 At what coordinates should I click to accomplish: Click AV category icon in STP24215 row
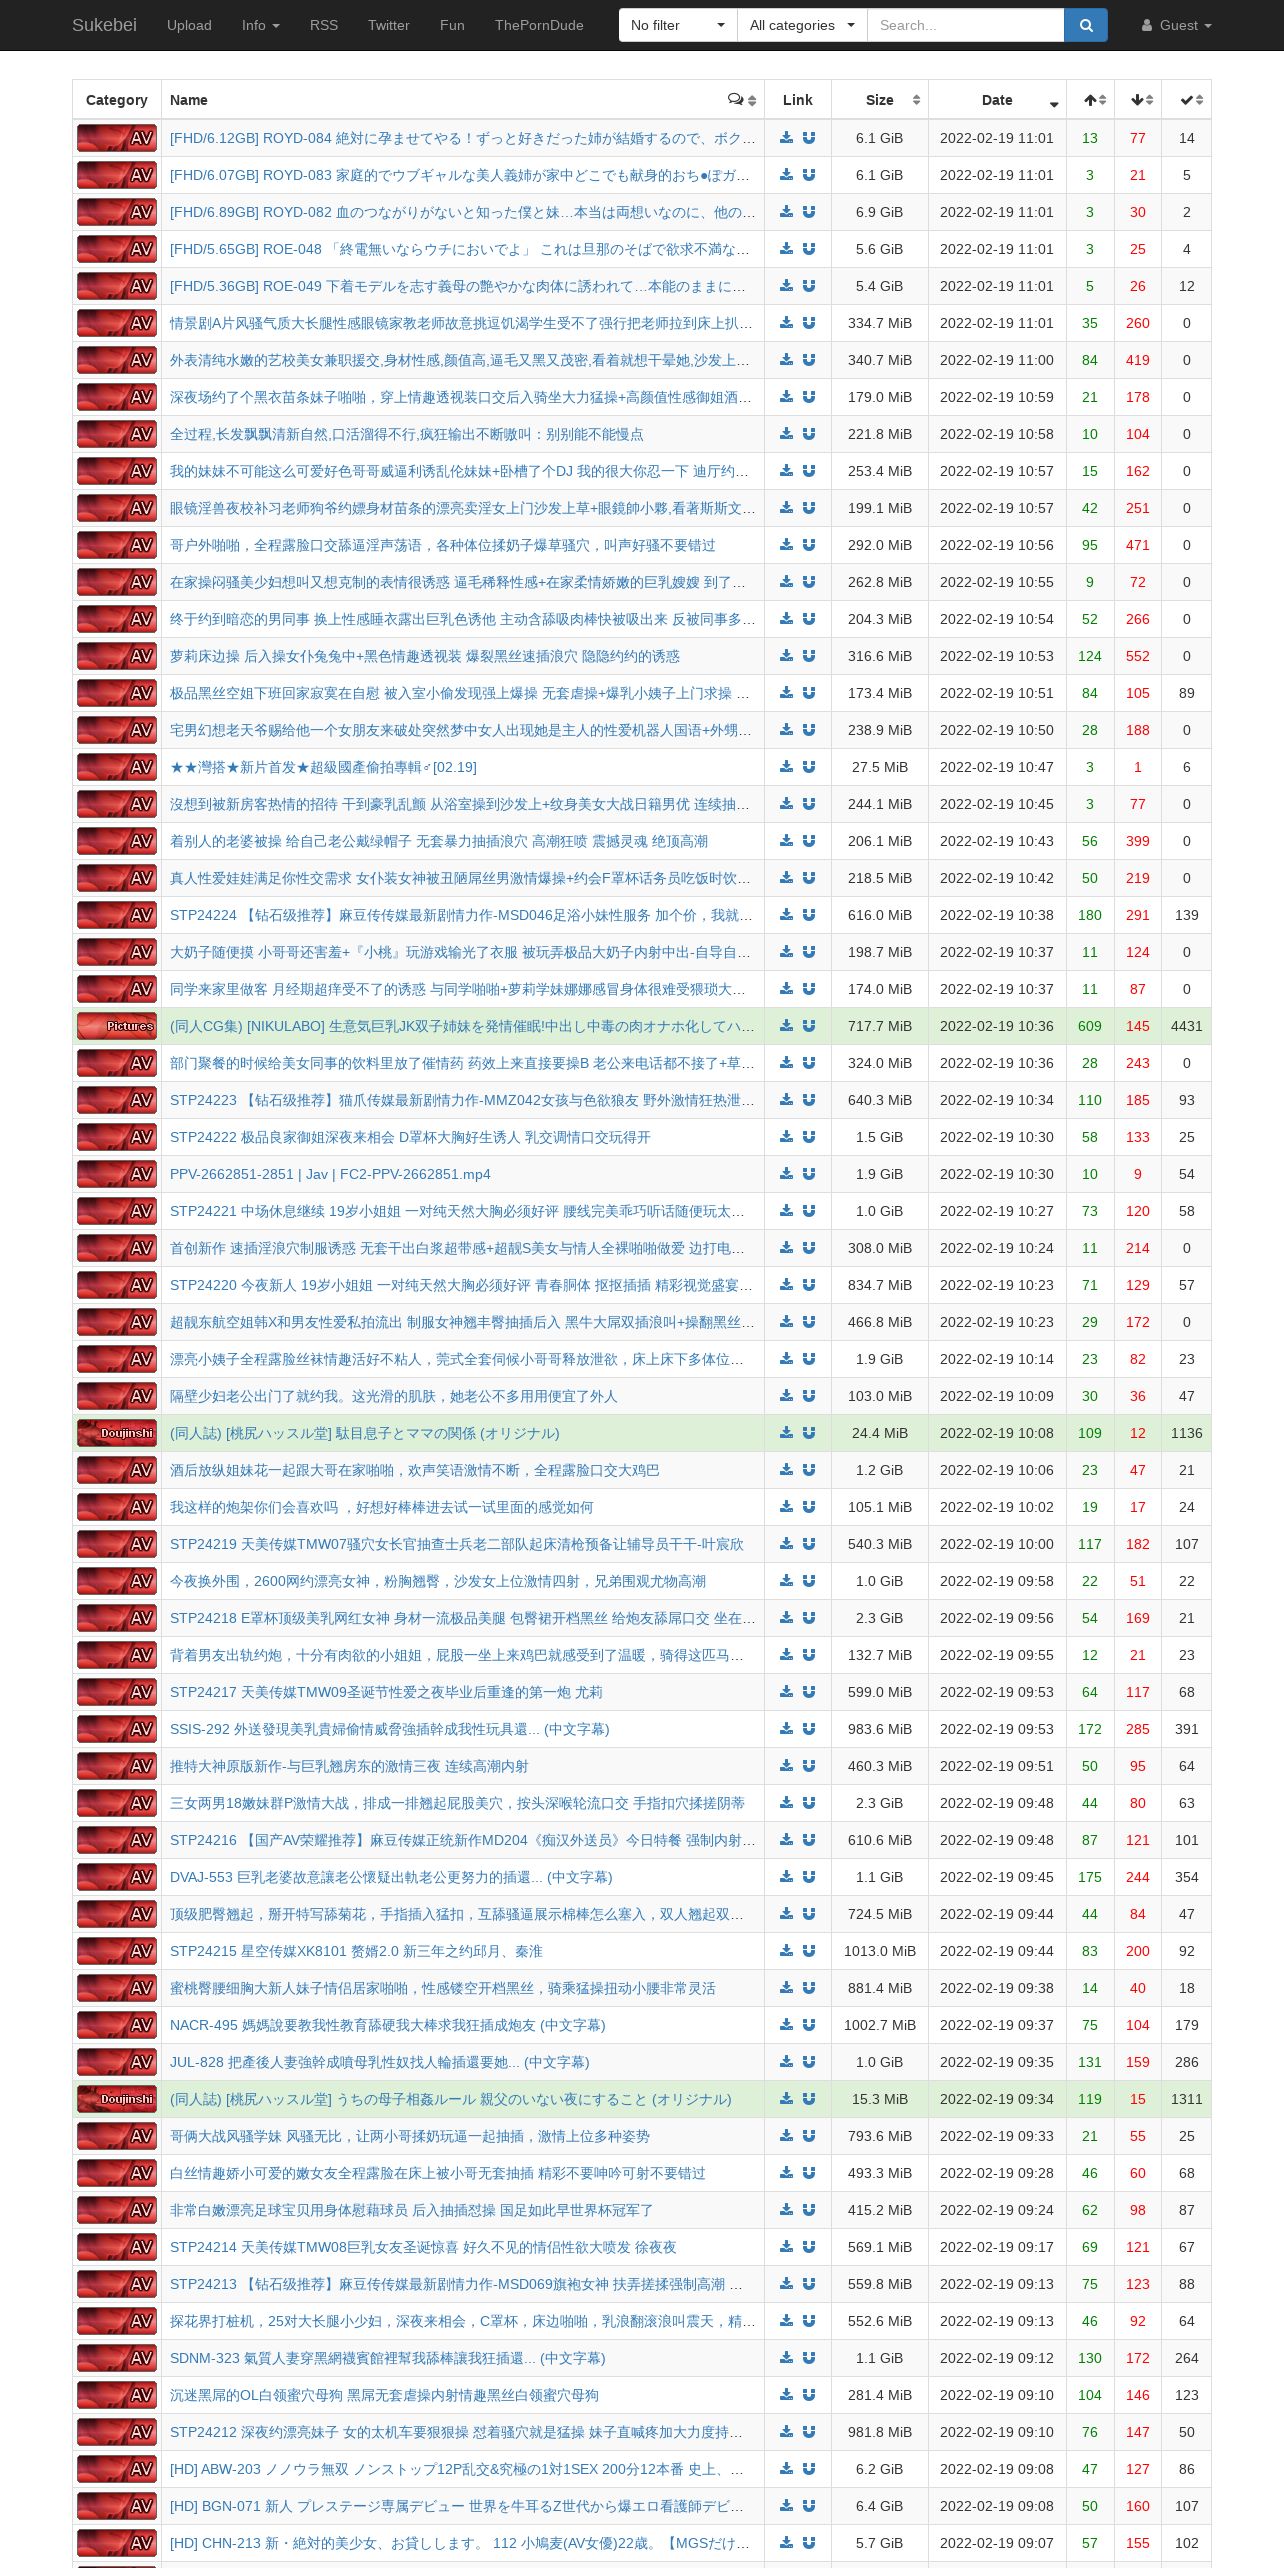(117, 1951)
